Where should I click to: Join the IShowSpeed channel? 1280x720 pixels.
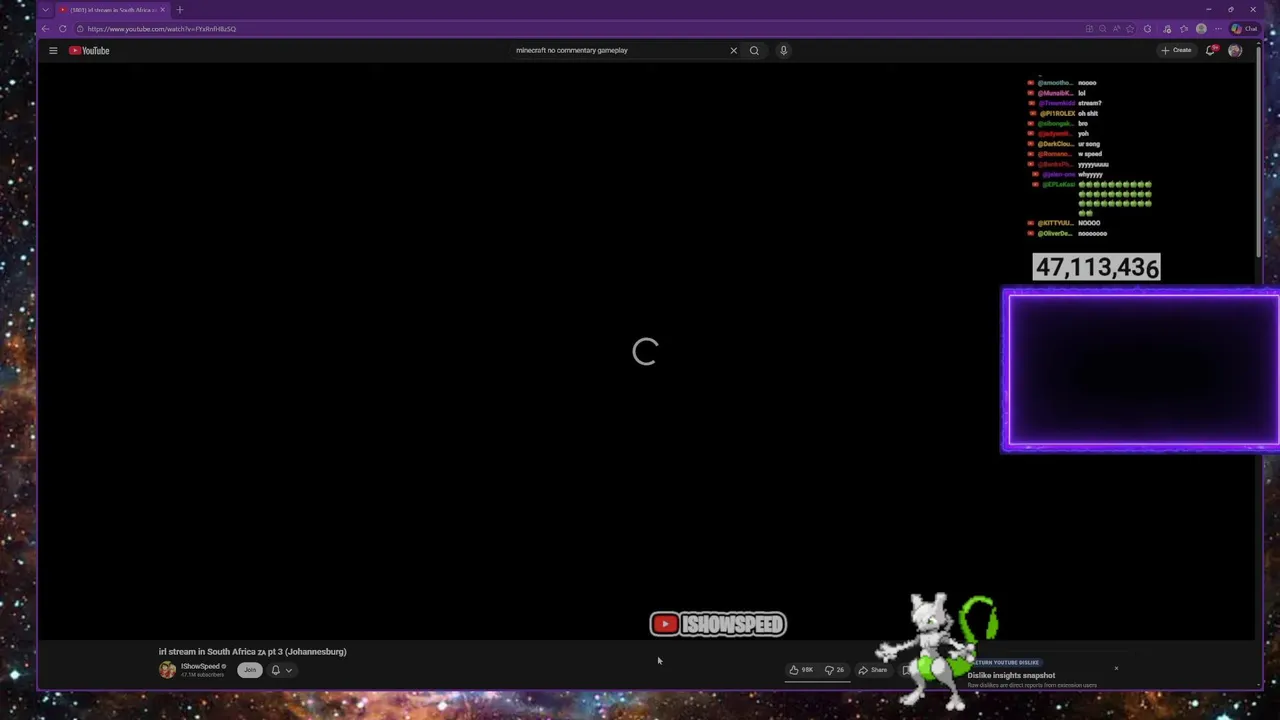[x=250, y=670]
